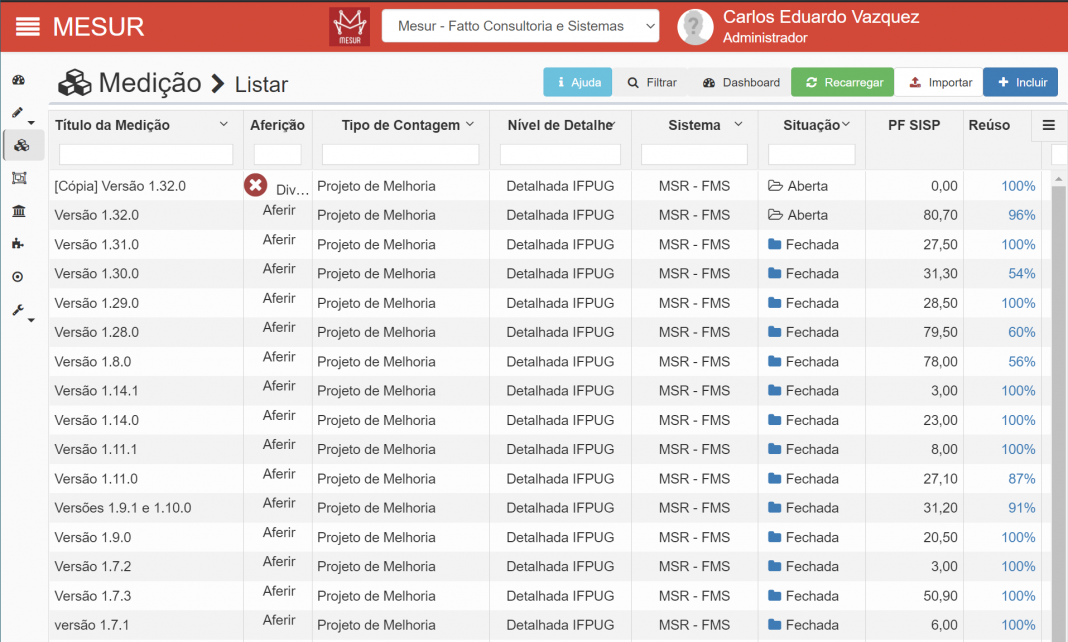The width and height of the screenshot is (1068, 642).
Task: Click Fechada status for Versão 1.14.0
Action: pyautogui.click(x=812, y=420)
